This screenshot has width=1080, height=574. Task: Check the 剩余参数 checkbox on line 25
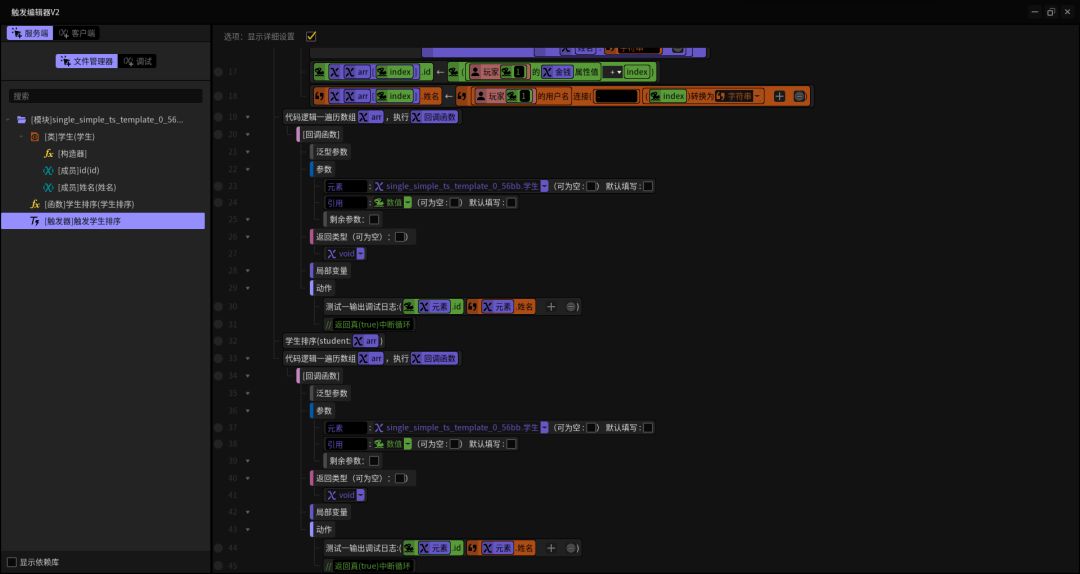[374, 219]
